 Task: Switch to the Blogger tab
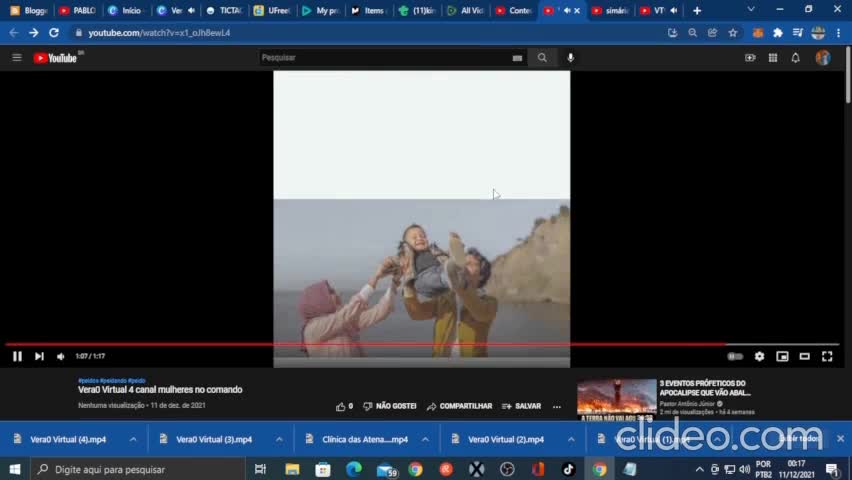pos(30,10)
